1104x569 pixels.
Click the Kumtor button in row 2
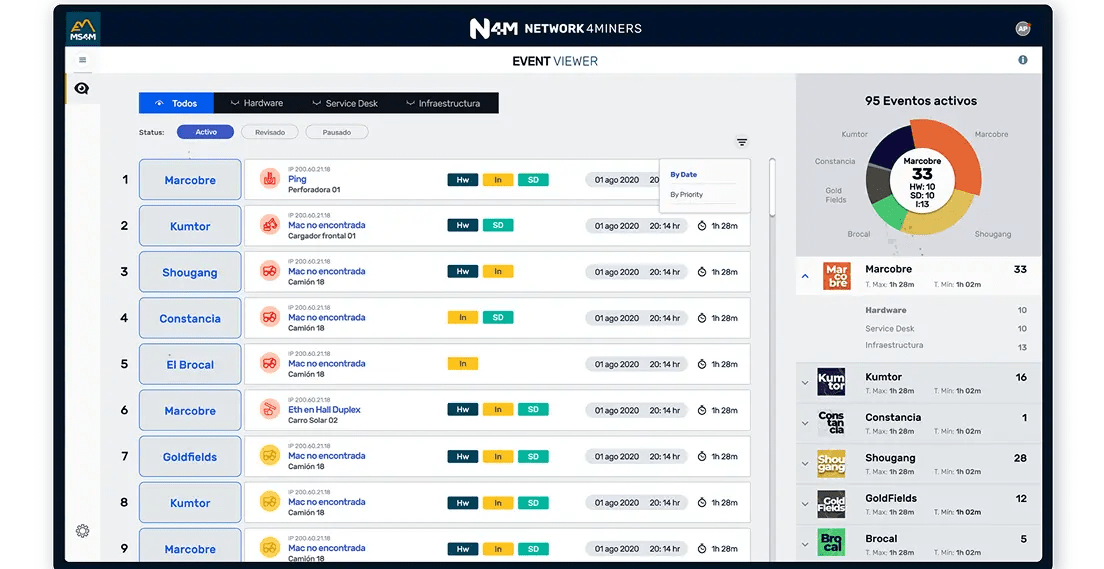click(x=190, y=226)
